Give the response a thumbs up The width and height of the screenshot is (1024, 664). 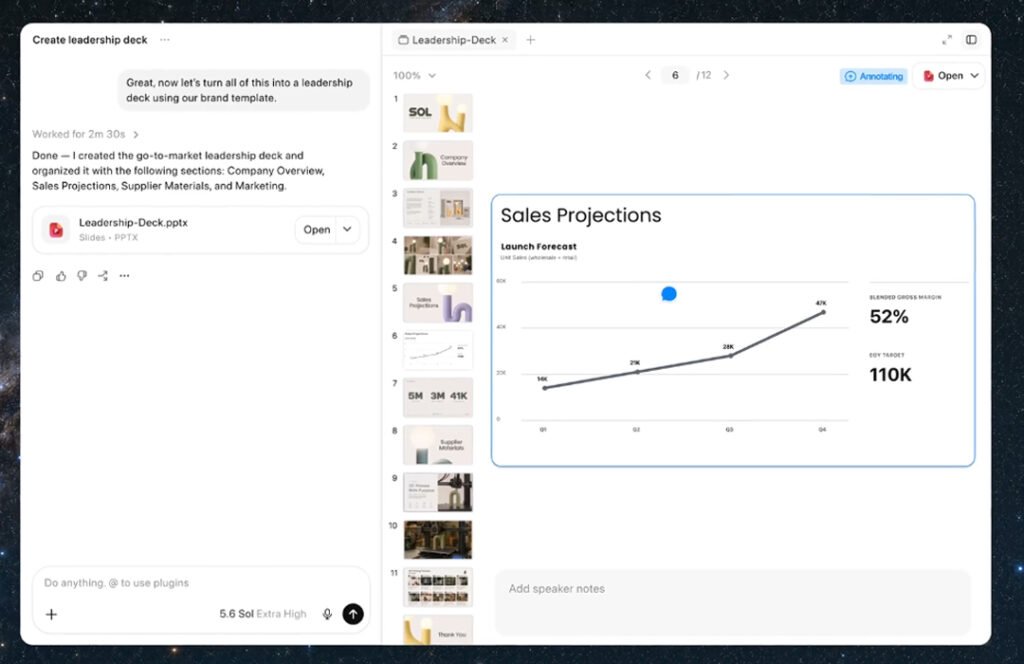[x=61, y=276]
